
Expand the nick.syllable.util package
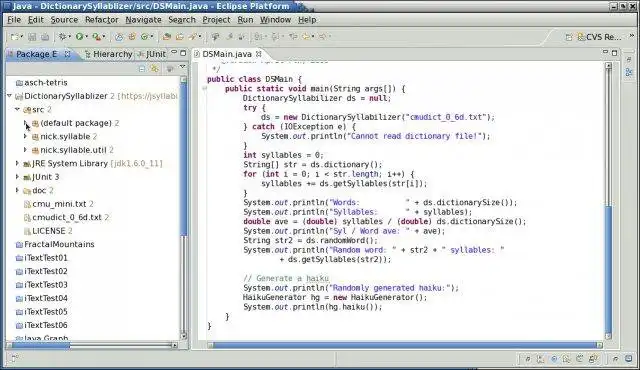coord(25,150)
